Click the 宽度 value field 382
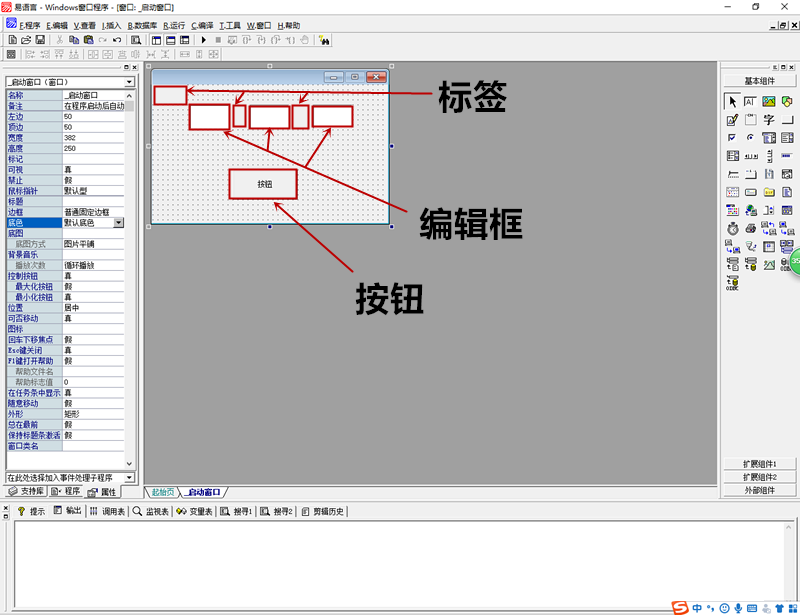Viewport: 800px width, 615px height. click(93, 138)
